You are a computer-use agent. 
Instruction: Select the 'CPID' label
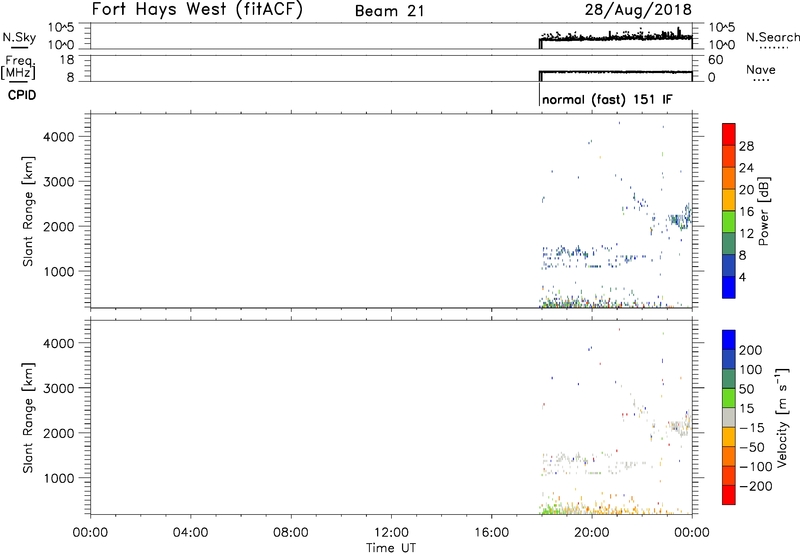coord(22,95)
